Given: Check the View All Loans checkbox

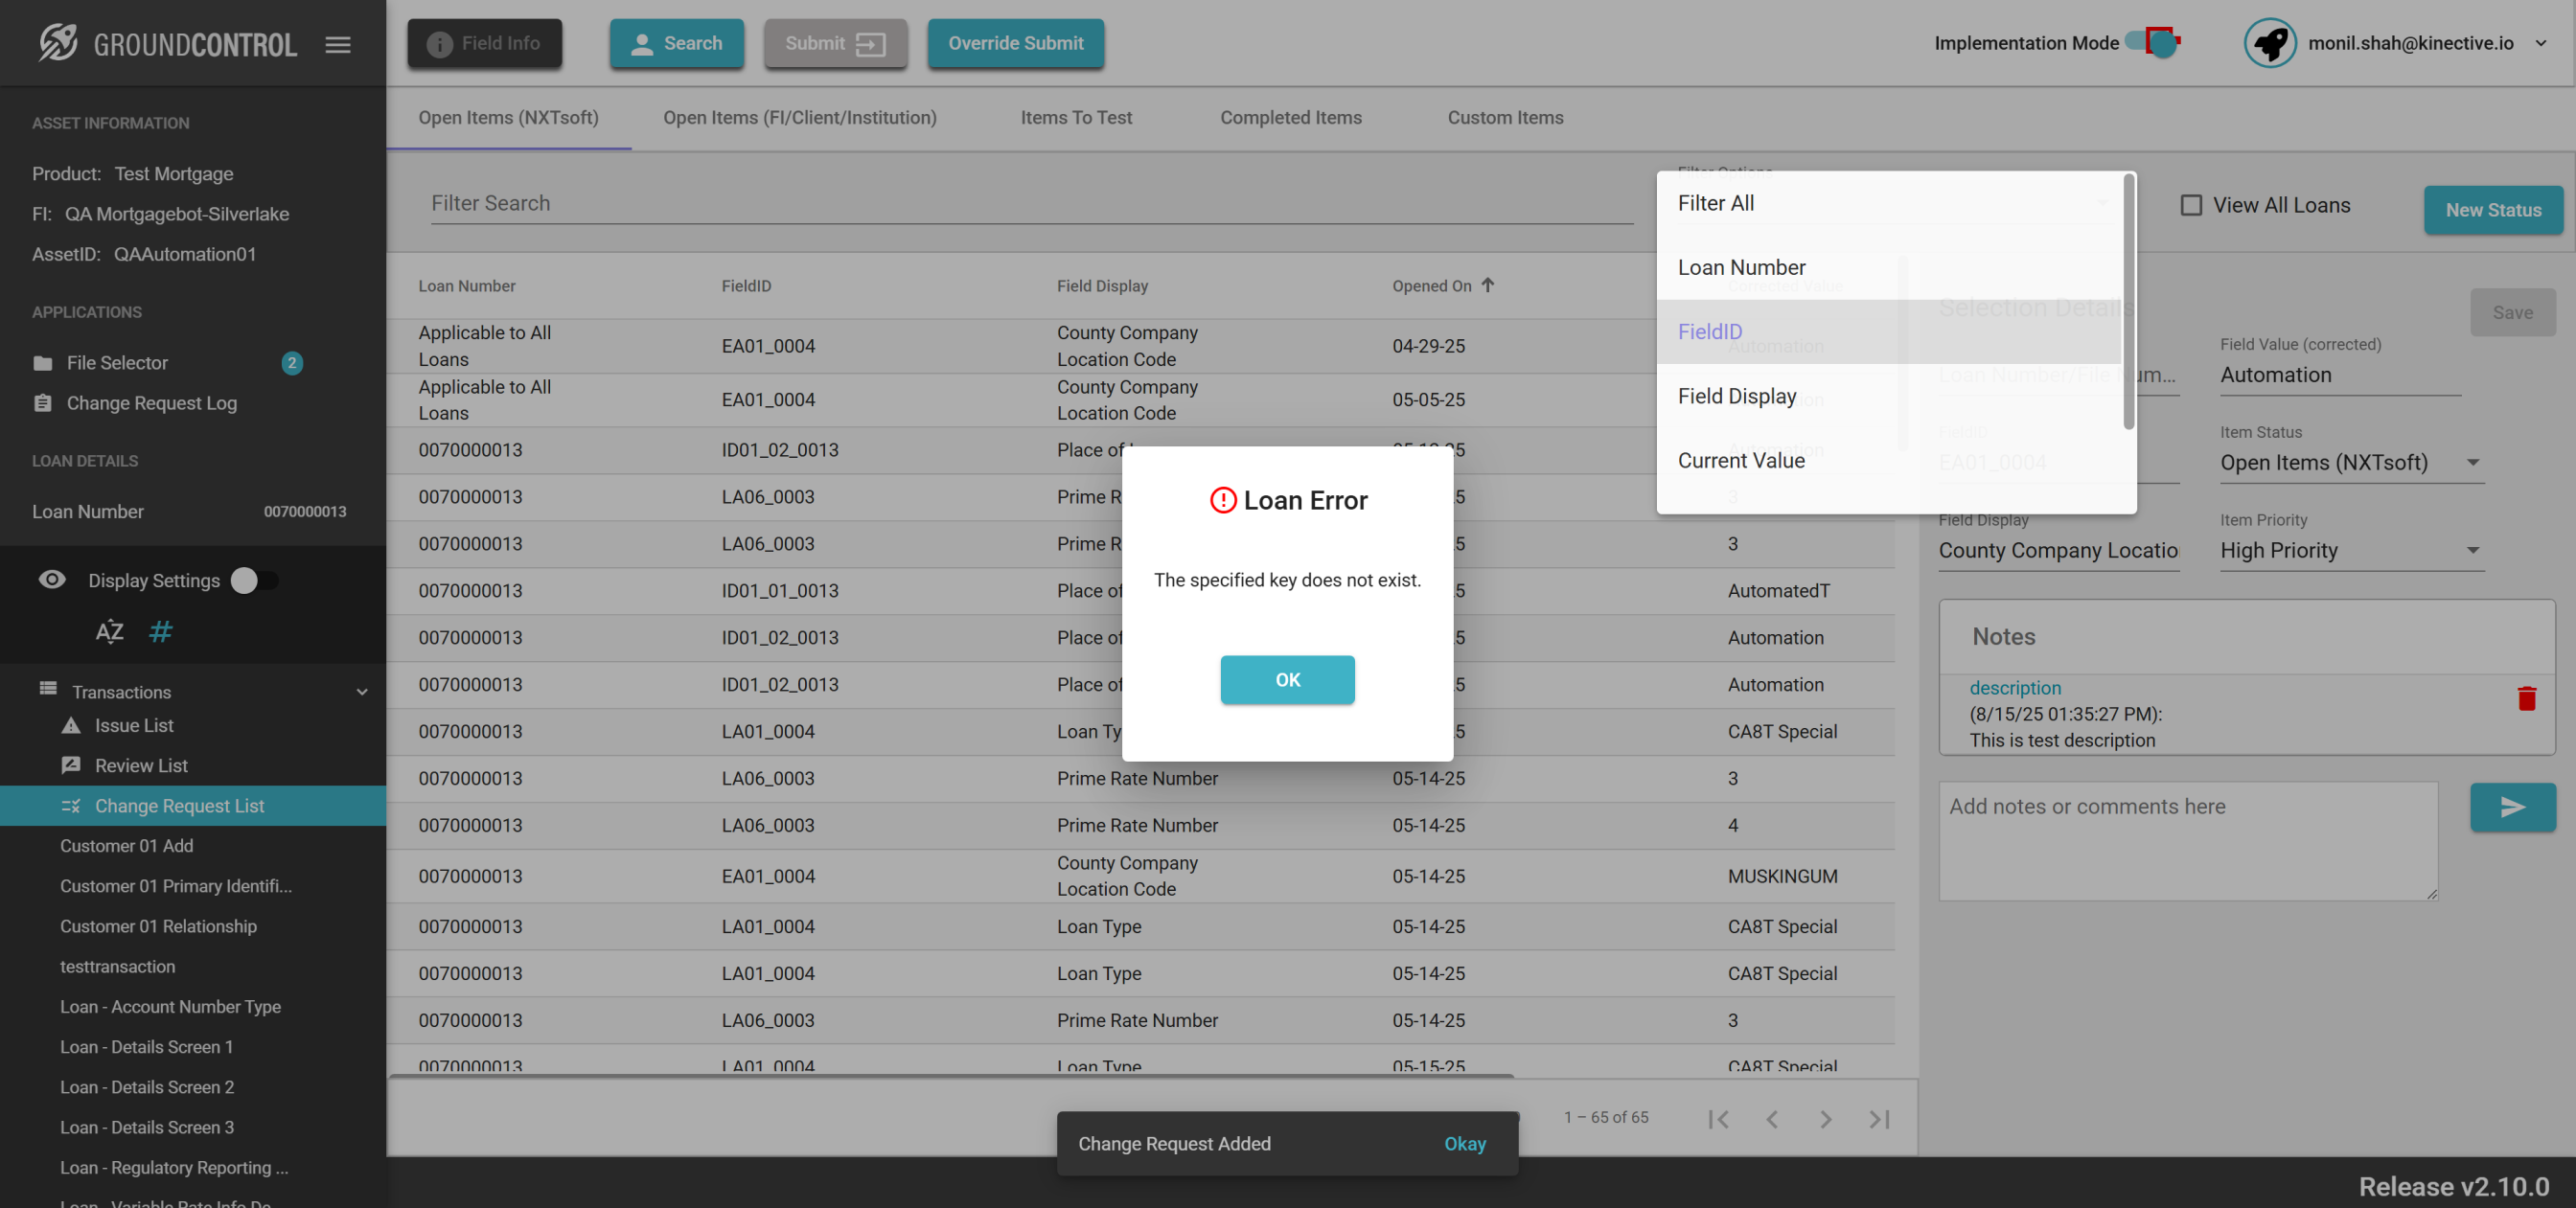Looking at the screenshot, I should coord(2190,205).
